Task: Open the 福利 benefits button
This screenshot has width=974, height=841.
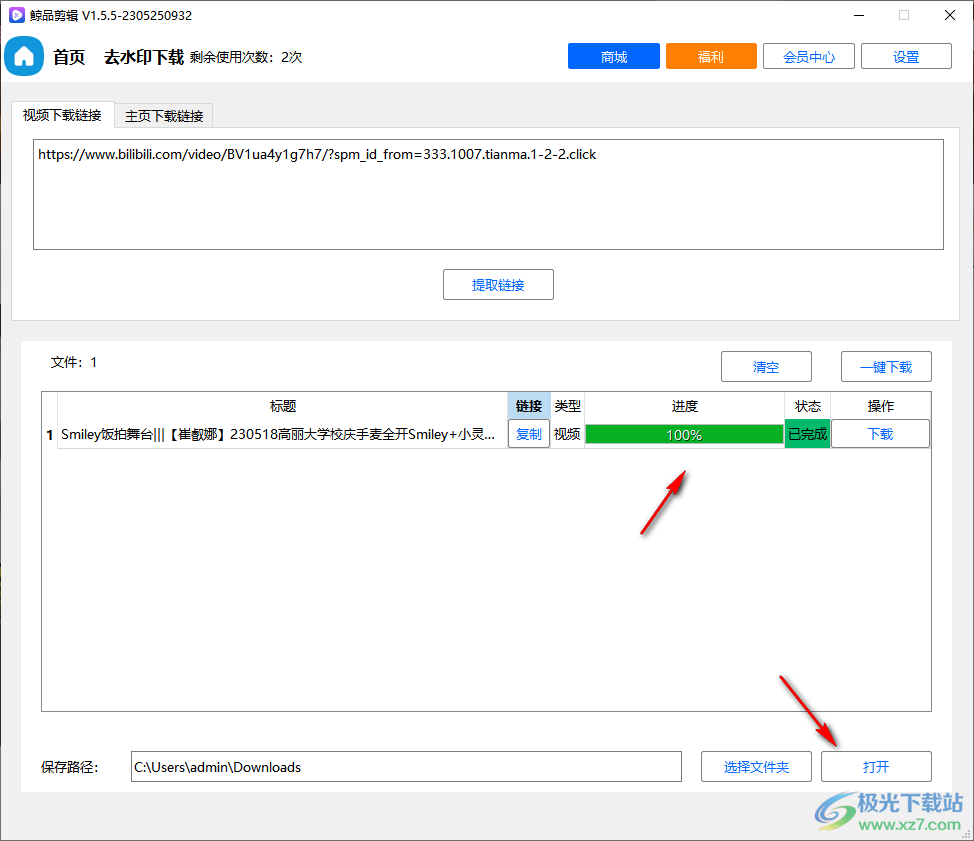Action: click(711, 57)
